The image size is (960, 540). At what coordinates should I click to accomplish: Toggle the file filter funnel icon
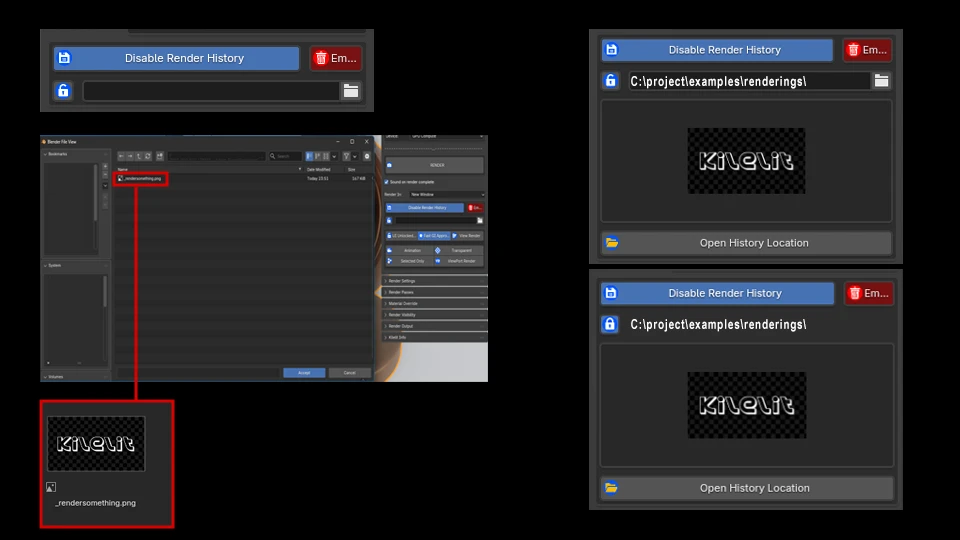346,156
